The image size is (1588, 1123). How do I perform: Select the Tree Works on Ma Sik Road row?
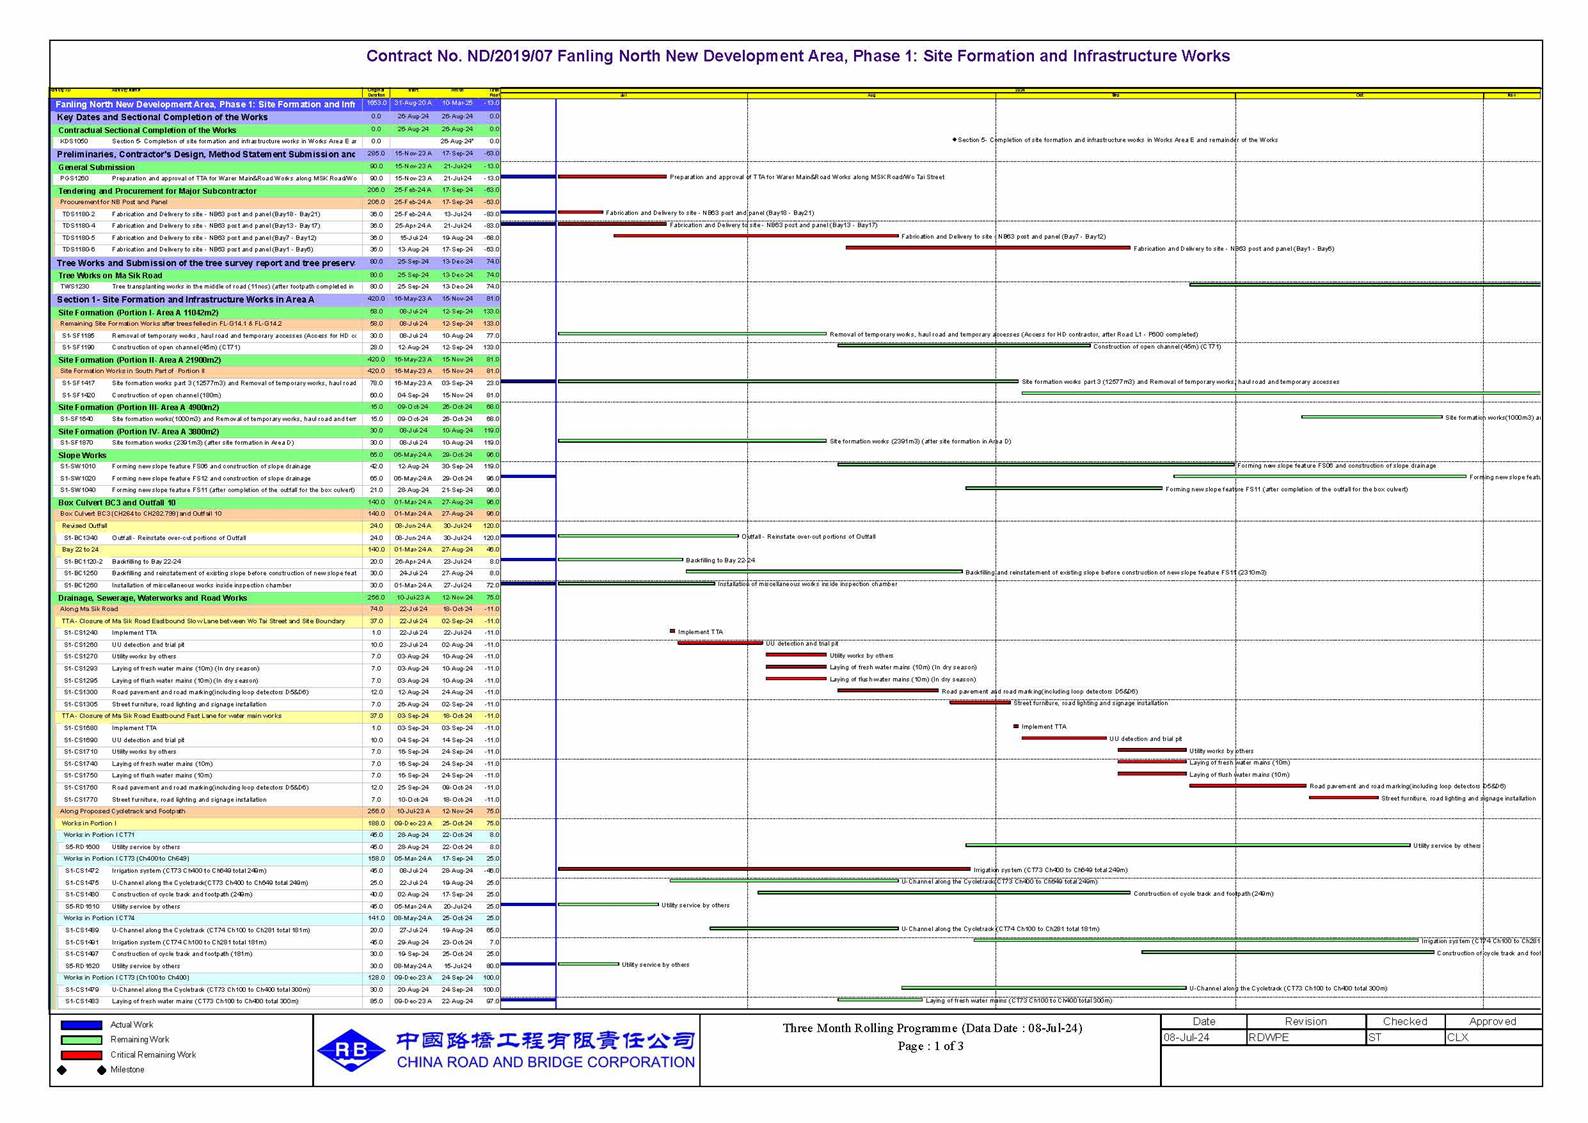click(x=110, y=275)
